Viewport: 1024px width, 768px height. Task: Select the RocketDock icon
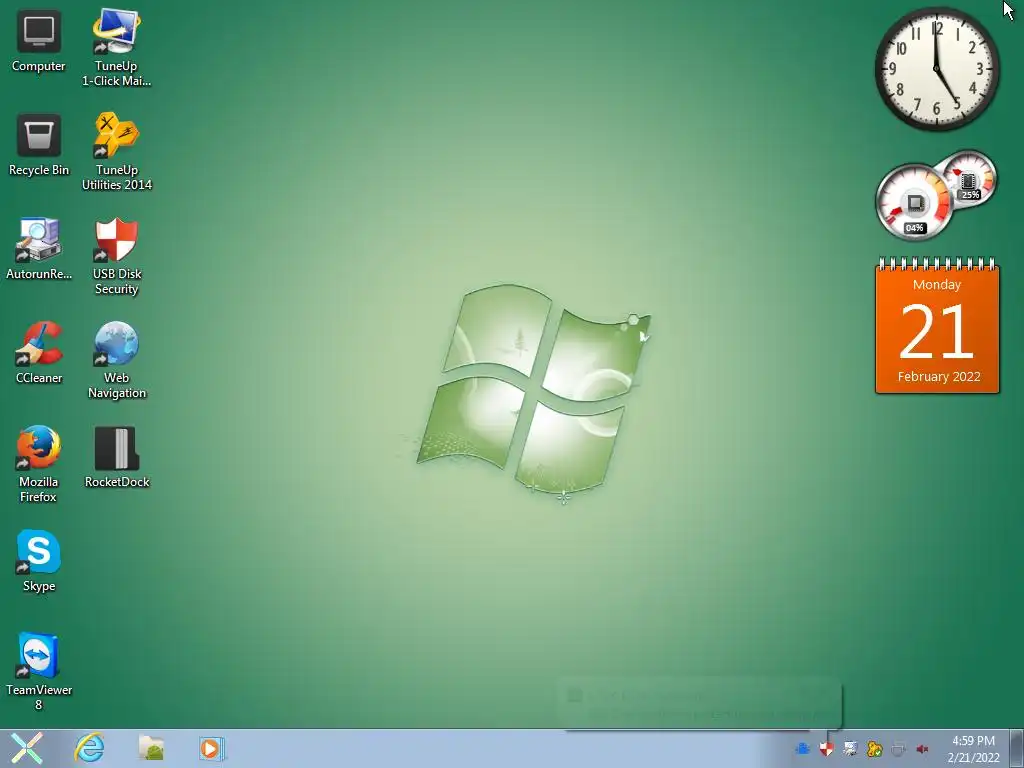pos(116,456)
